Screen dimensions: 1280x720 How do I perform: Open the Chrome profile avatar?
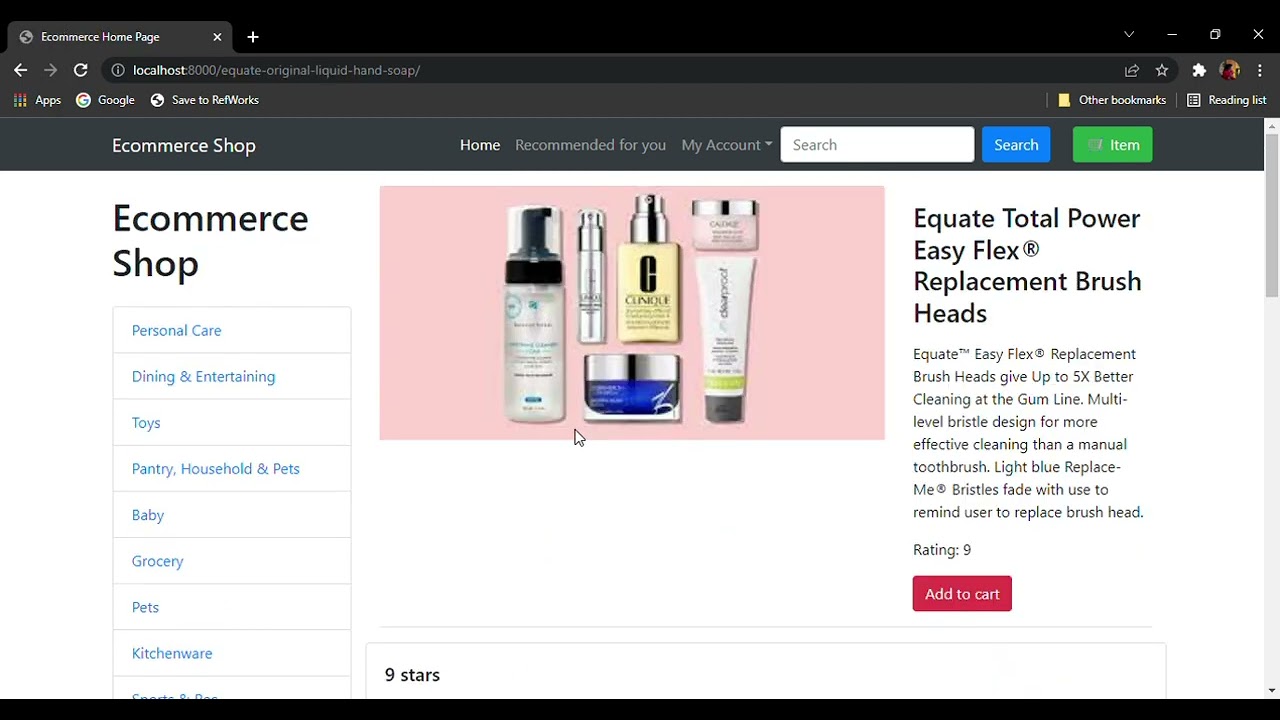(1230, 70)
